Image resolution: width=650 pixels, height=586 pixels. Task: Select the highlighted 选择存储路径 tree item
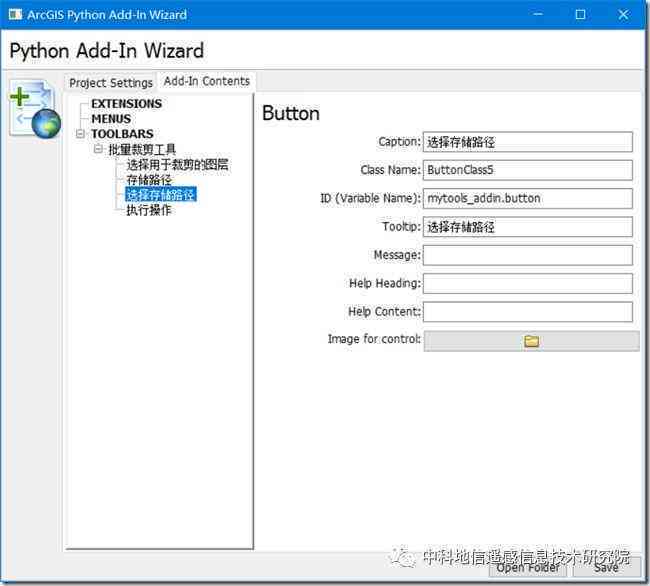coord(161,194)
